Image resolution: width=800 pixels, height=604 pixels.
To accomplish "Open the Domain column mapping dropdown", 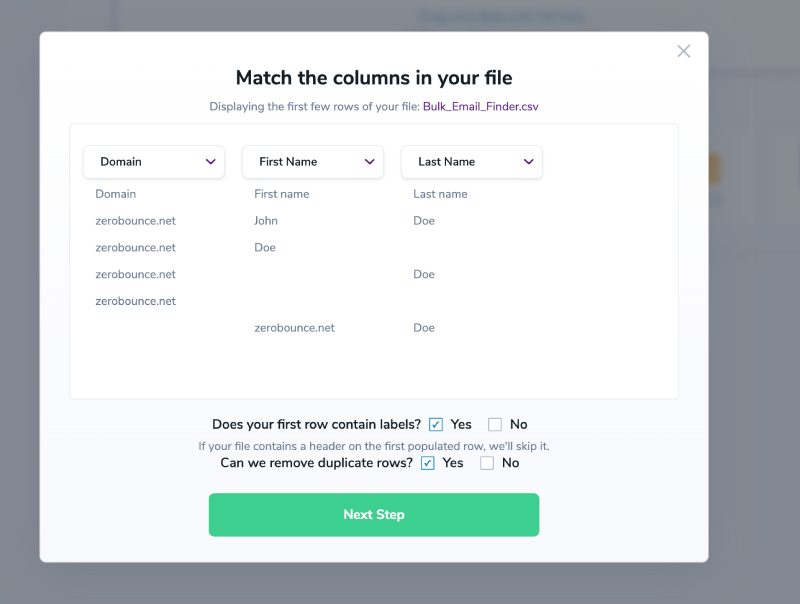I will click(x=153, y=161).
